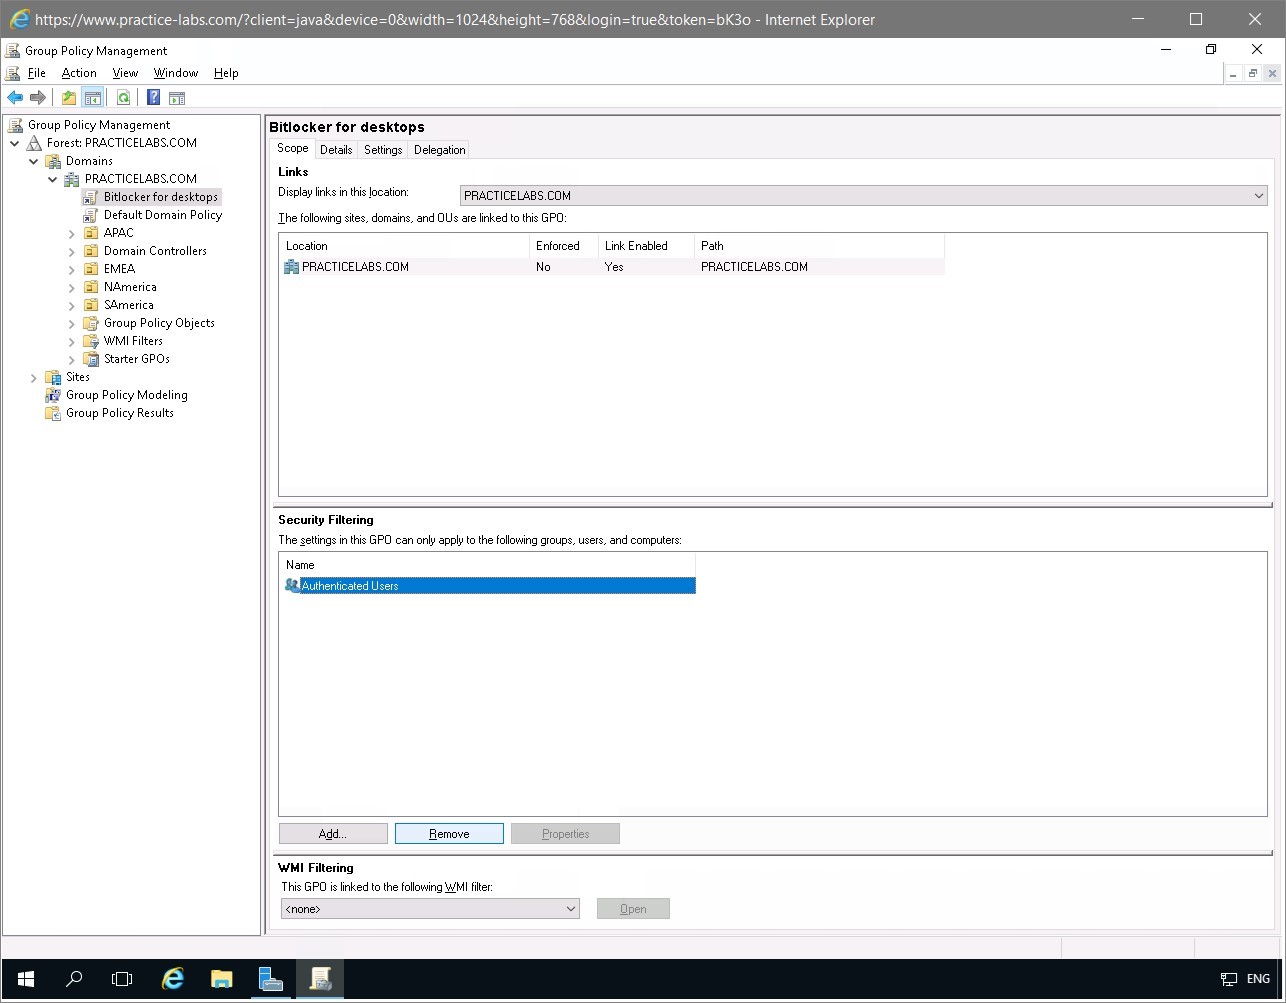Screen dimensions: 1286x1003
Task: Click the Refresh icon in the toolbar
Action: [123, 97]
